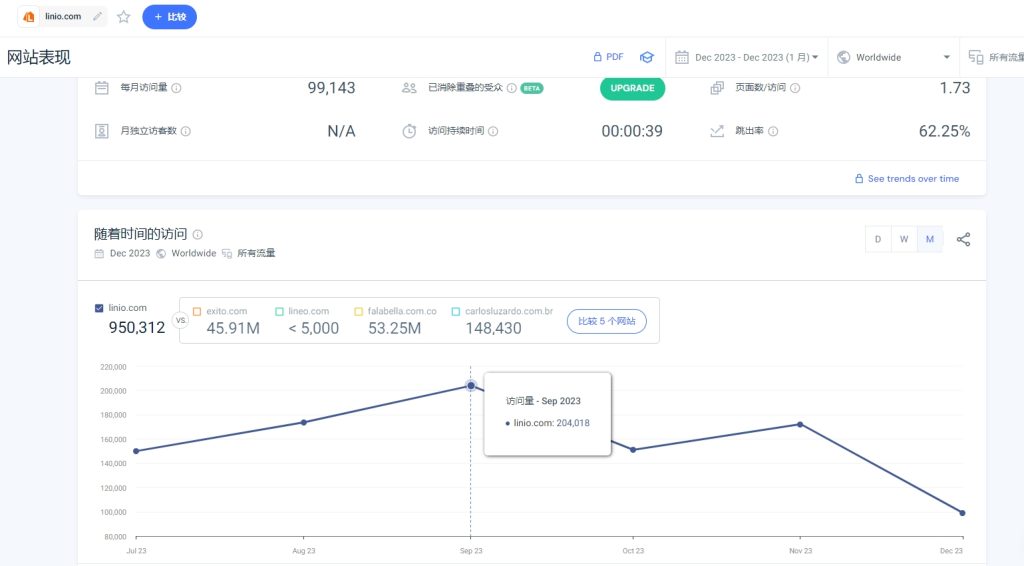Click the blue 比较 compare button

170,17
